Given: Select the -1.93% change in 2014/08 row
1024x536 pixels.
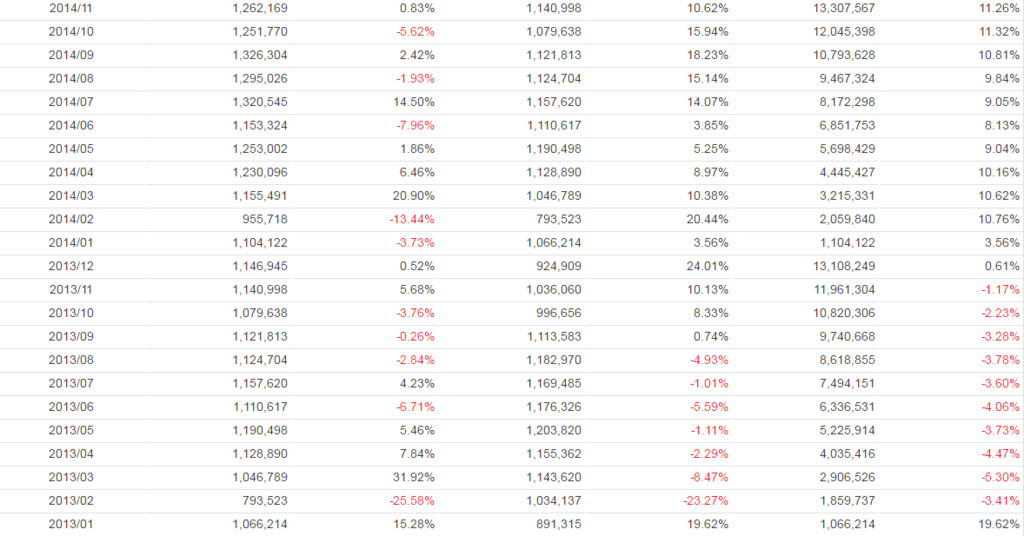Looking at the screenshot, I should pos(415,78).
